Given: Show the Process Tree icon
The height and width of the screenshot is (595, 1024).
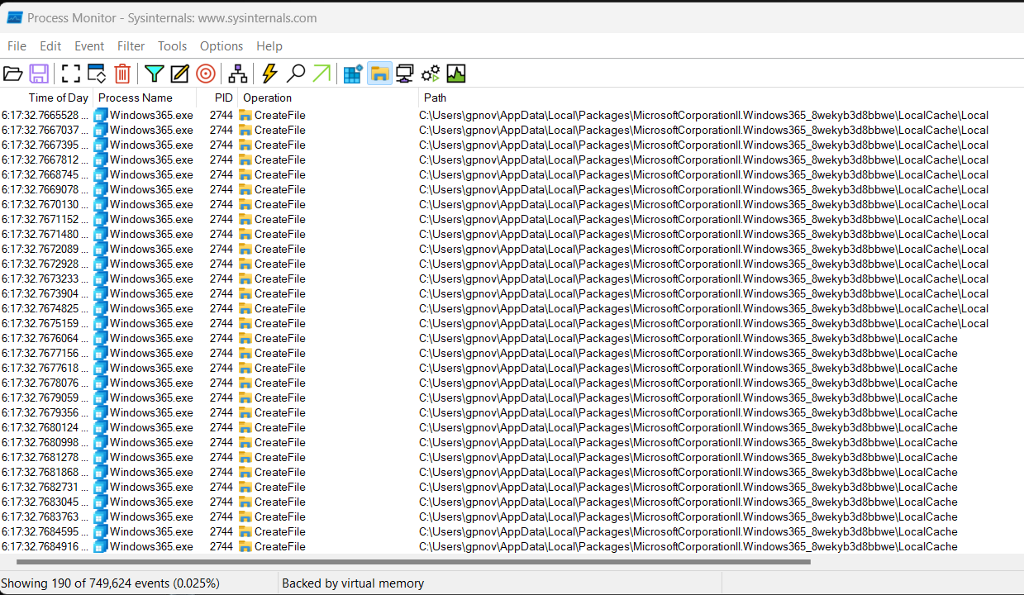Looking at the screenshot, I should pos(238,73).
